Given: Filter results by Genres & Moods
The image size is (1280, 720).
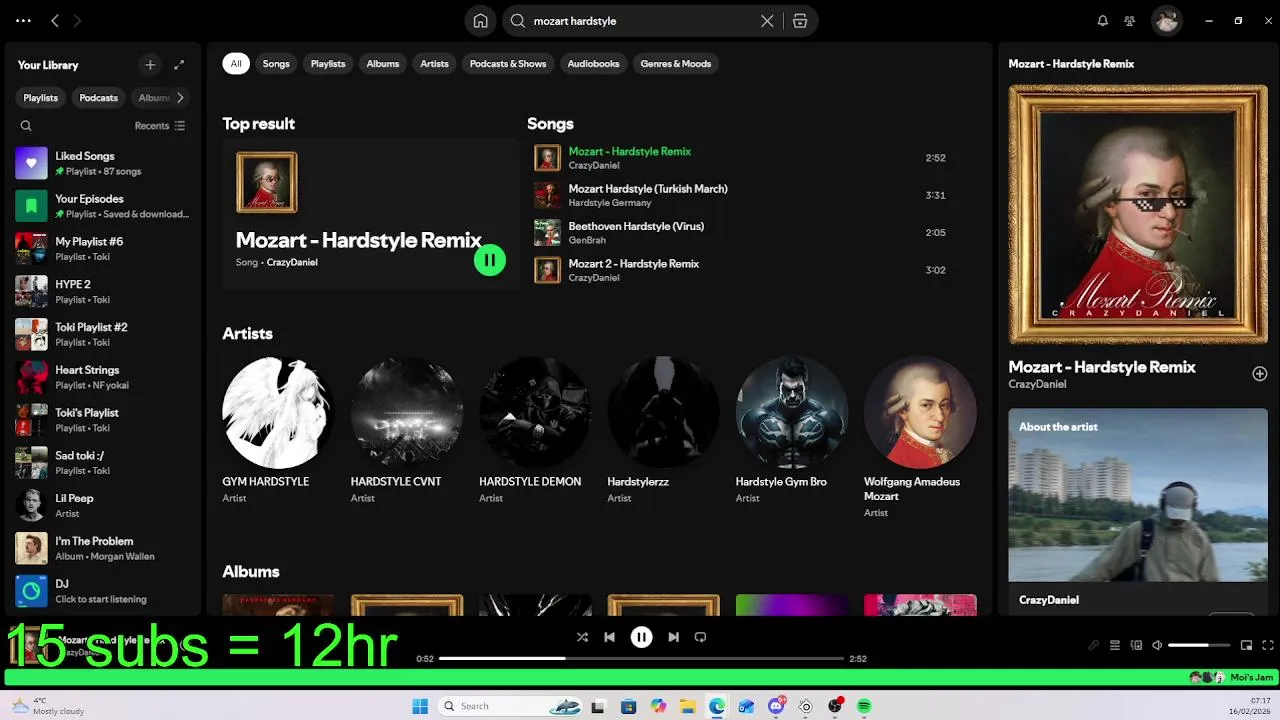Looking at the screenshot, I should click(x=676, y=64).
